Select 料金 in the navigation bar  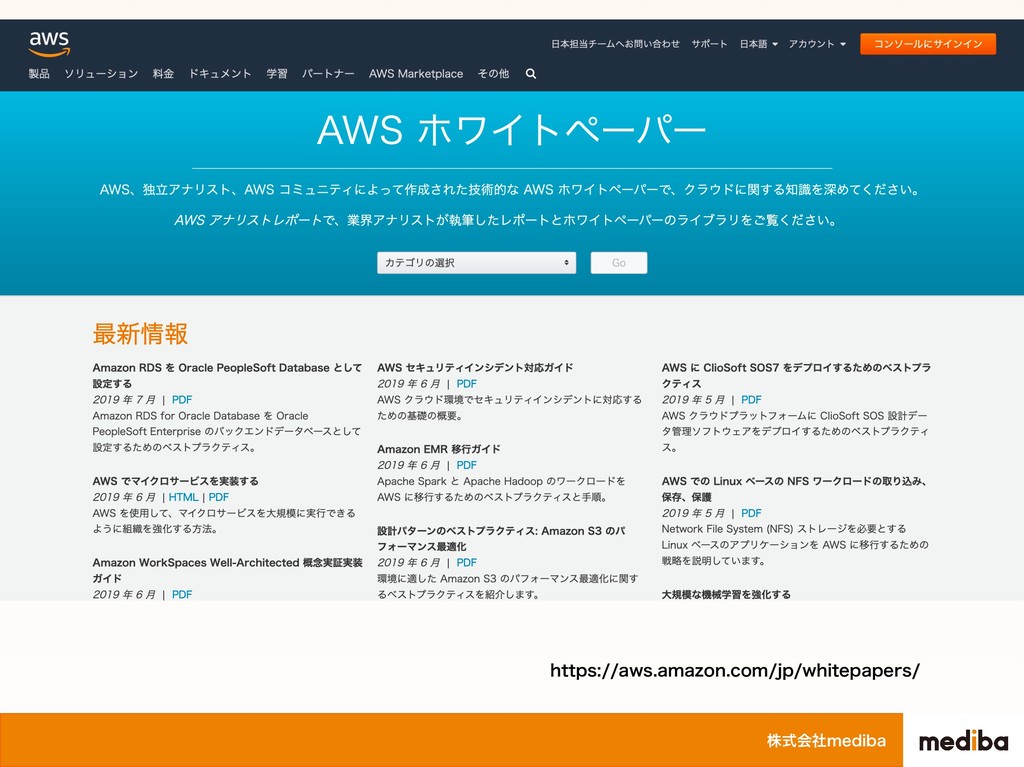click(x=163, y=74)
